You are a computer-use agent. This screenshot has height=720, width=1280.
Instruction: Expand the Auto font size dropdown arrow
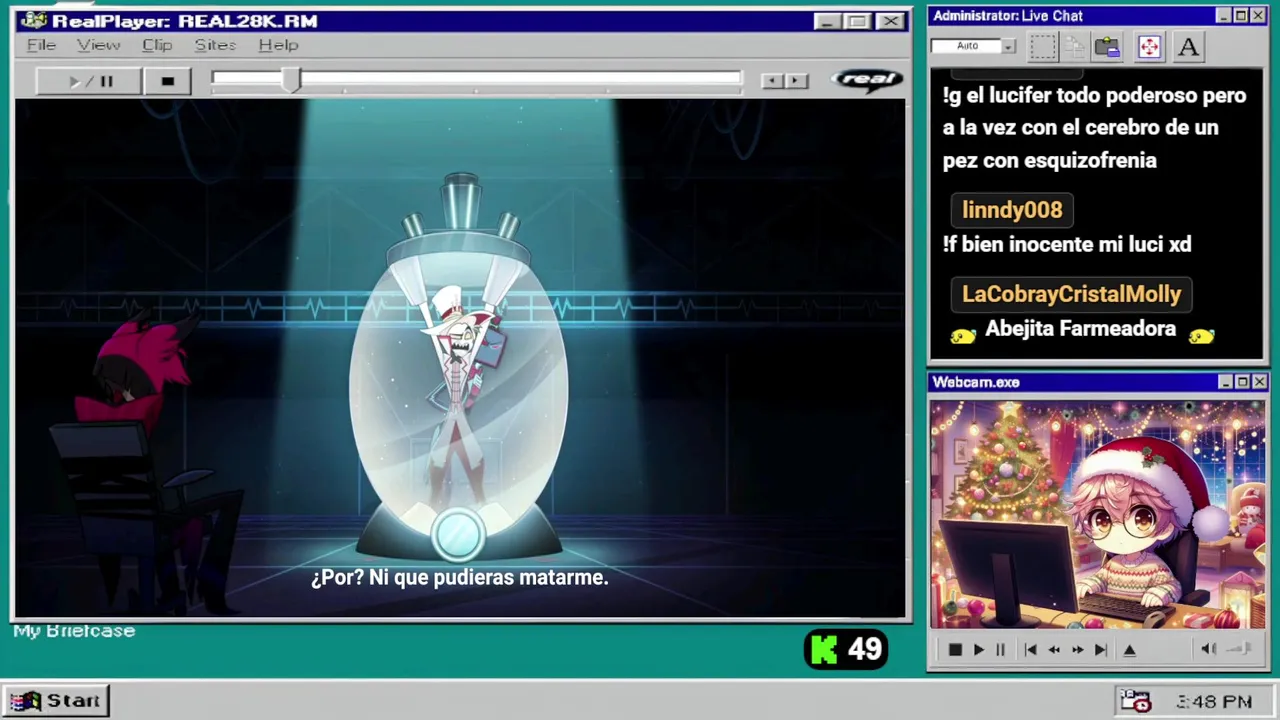(x=1009, y=46)
